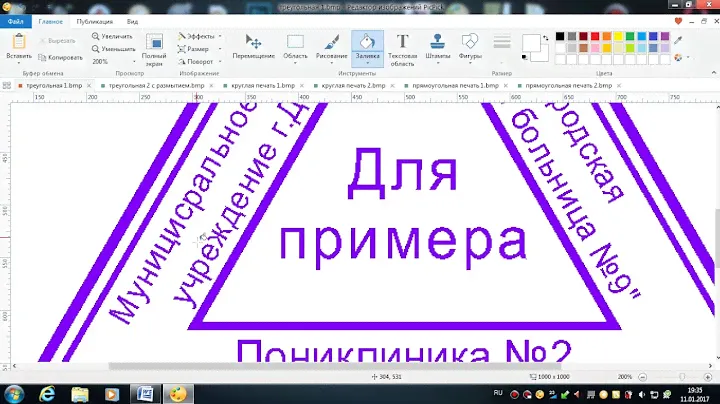The height and width of the screenshot is (404, 720).
Task: Open the Файл menu
Action: (16, 20)
